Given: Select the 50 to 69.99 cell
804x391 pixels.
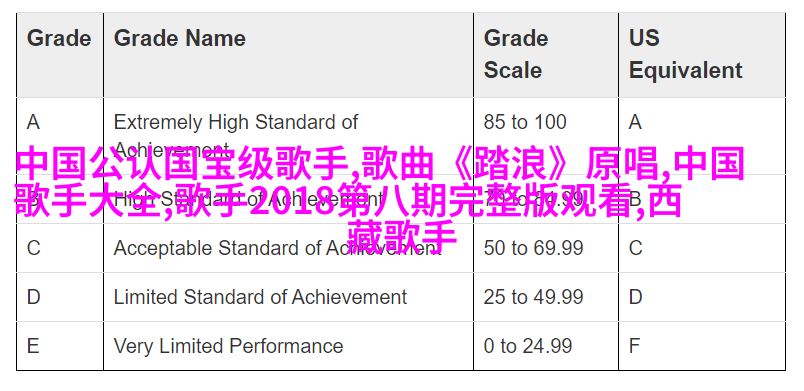Looking at the screenshot, I should coord(546,248).
